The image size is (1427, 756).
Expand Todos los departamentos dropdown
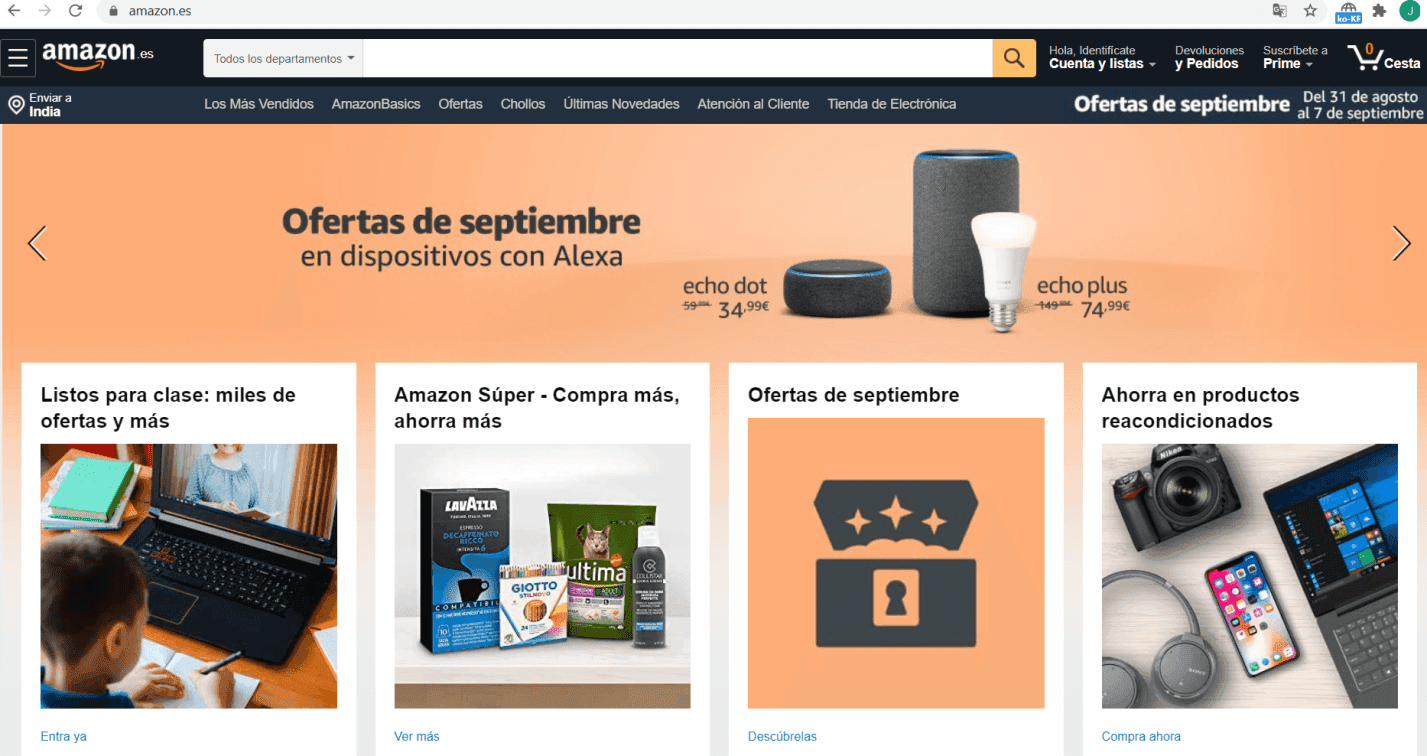pyautogui.click(x=283, y=58)
